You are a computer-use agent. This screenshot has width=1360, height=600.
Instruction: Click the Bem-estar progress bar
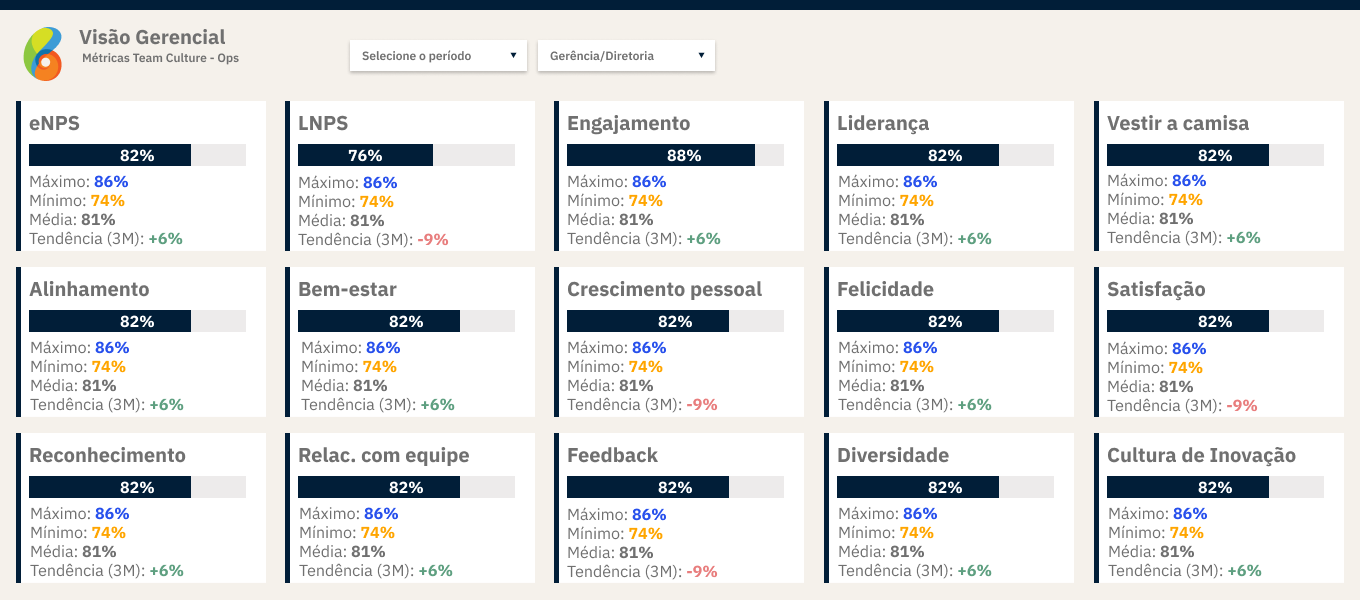(406, 321)
